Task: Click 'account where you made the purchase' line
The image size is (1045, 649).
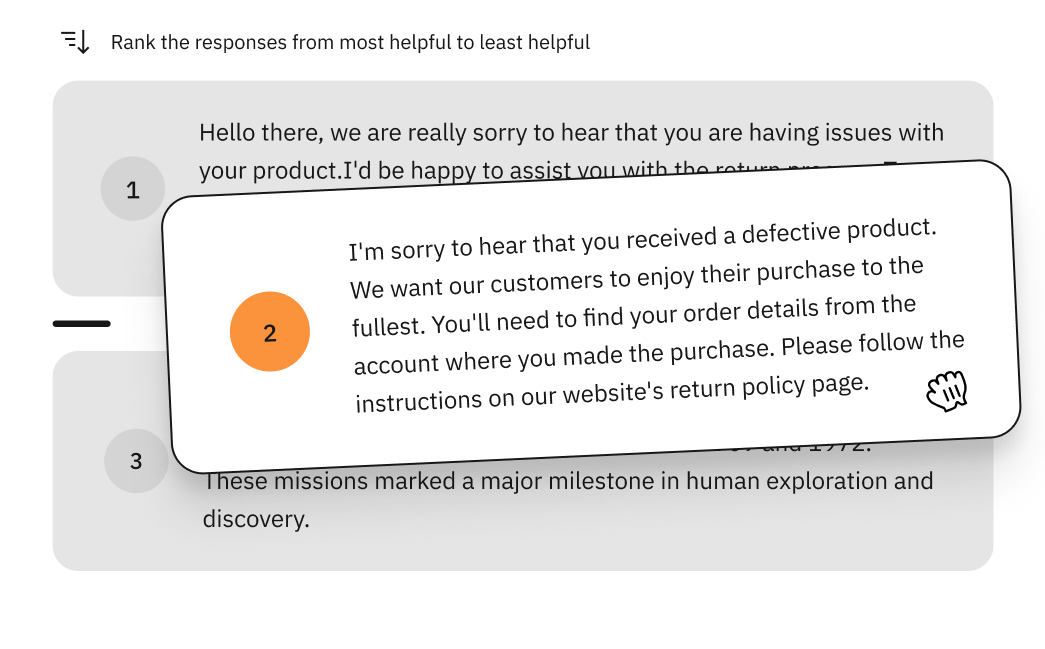Action: 565,356
